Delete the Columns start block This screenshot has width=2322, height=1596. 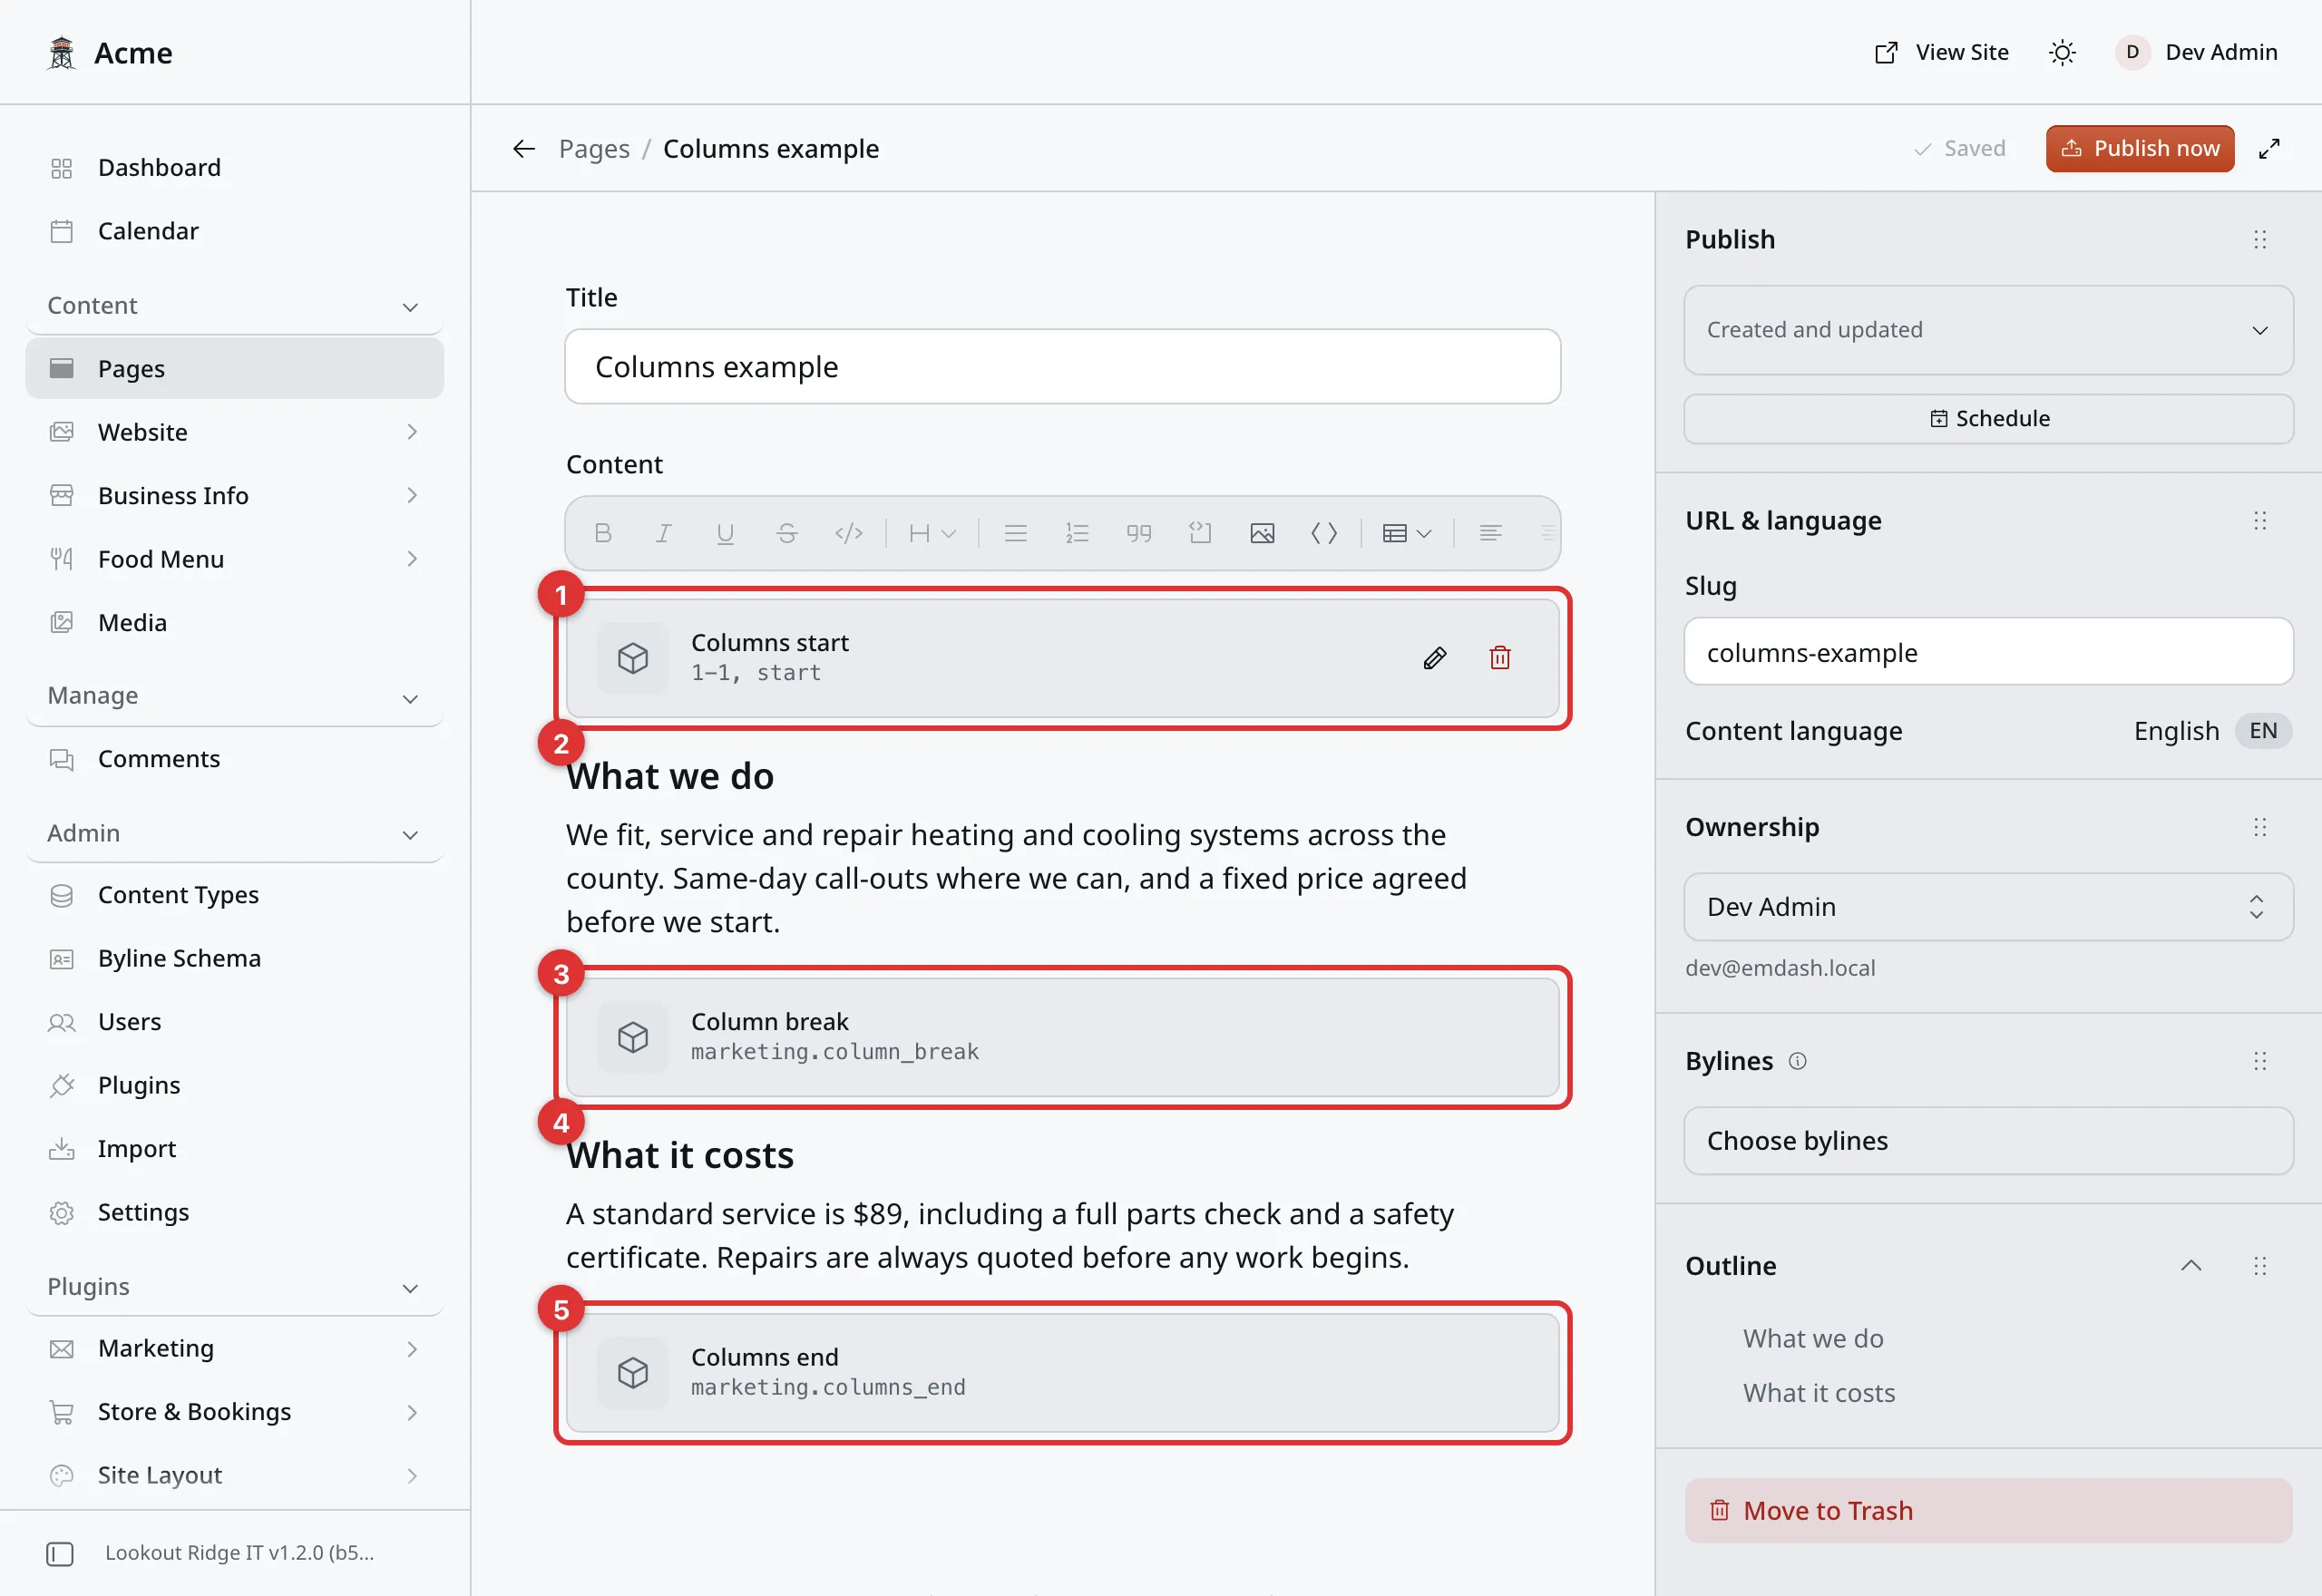[x=1499, y=658]
